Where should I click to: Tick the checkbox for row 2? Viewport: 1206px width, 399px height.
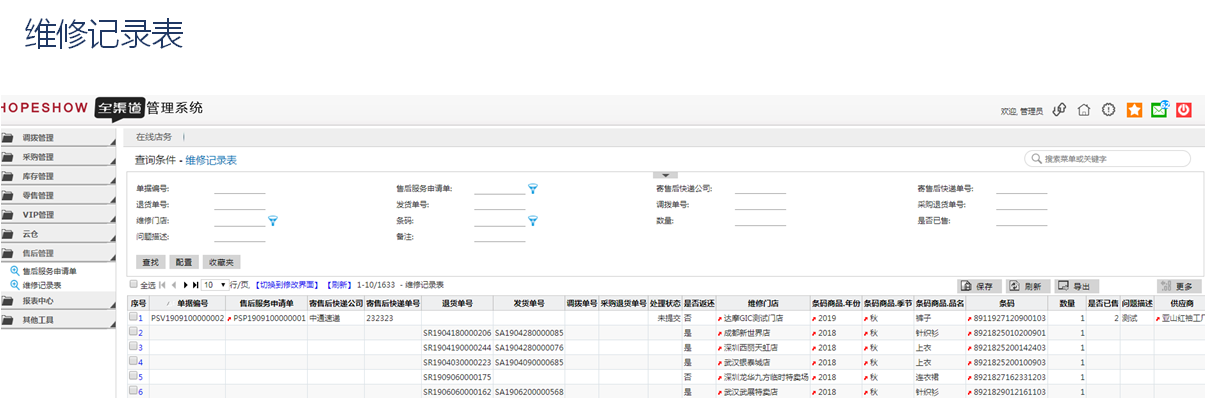coord(134,332)
